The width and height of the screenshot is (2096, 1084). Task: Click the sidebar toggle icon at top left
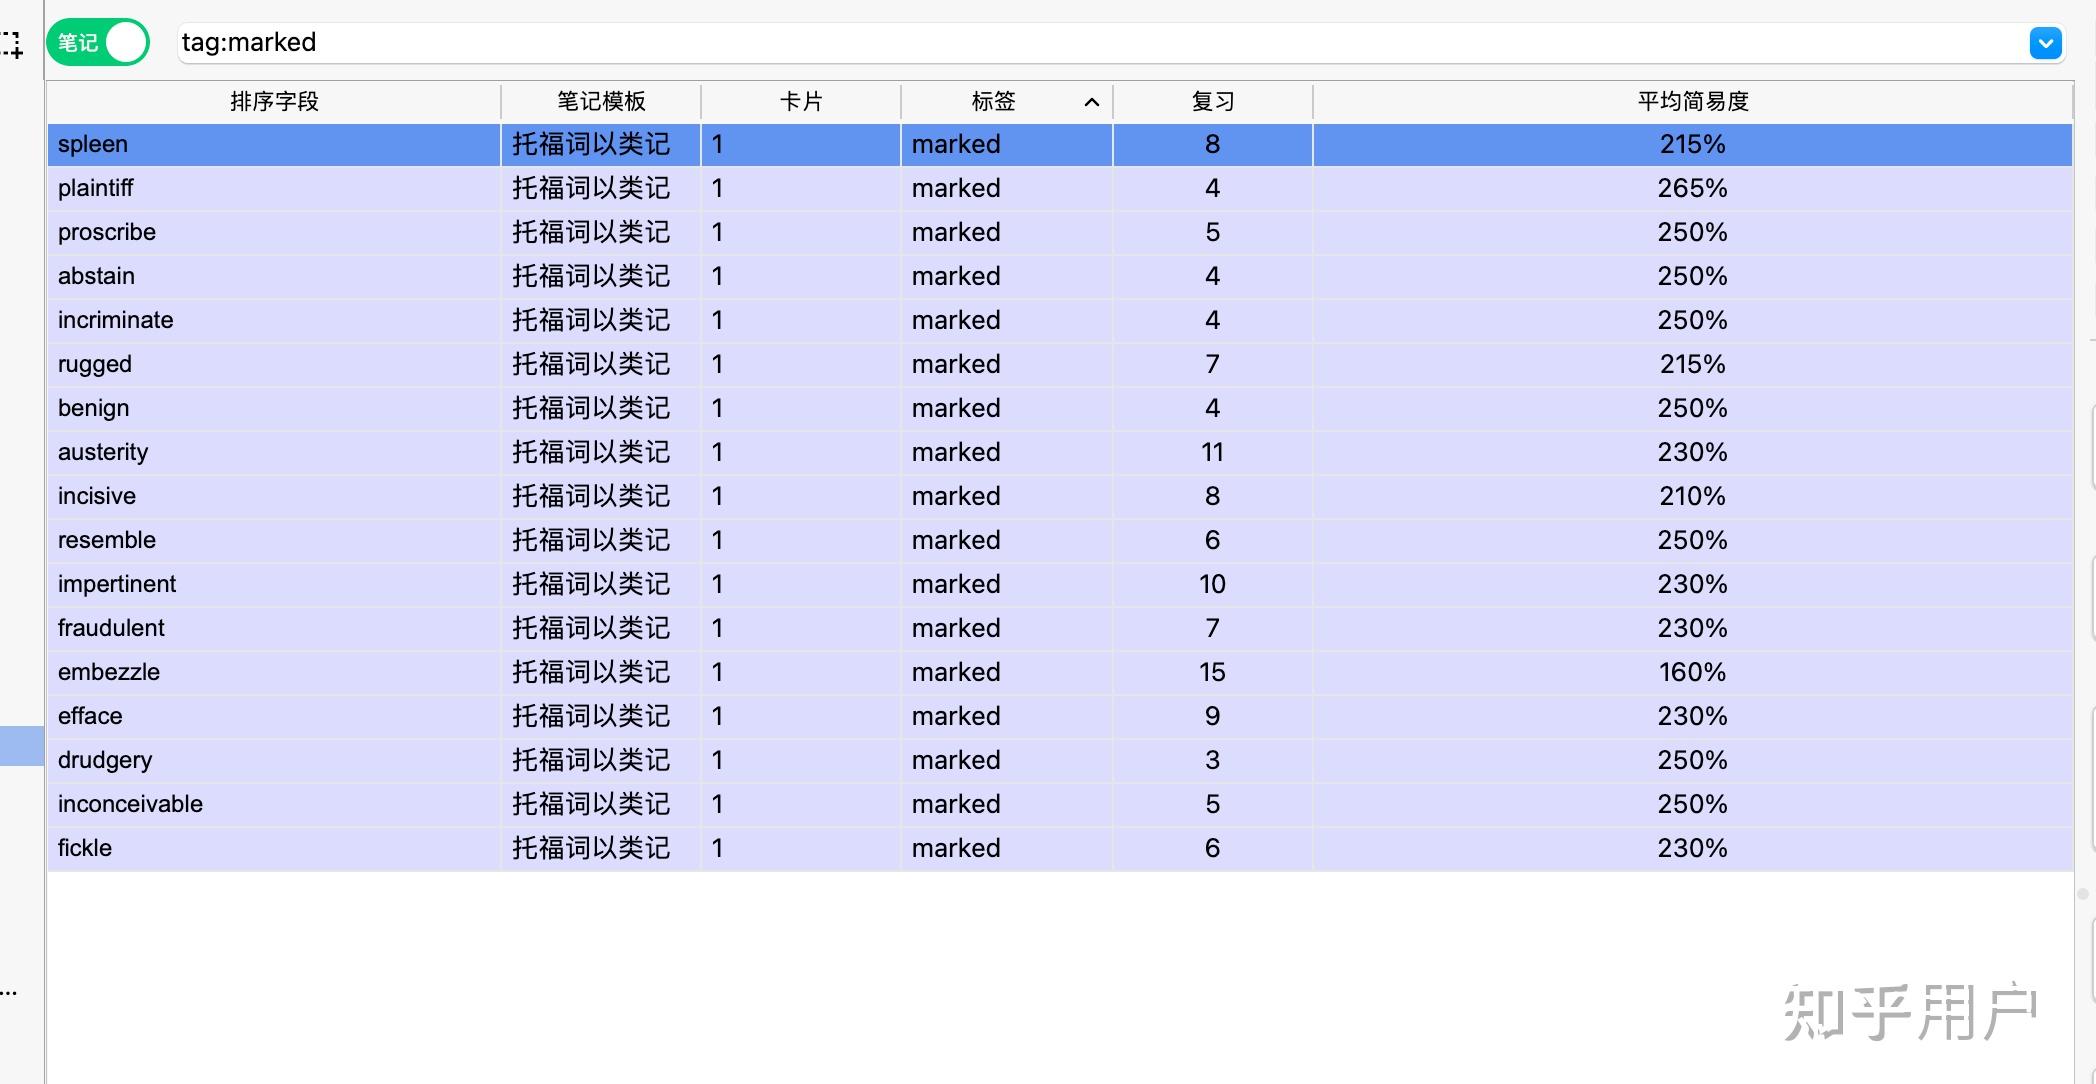(x=13, y=44)
